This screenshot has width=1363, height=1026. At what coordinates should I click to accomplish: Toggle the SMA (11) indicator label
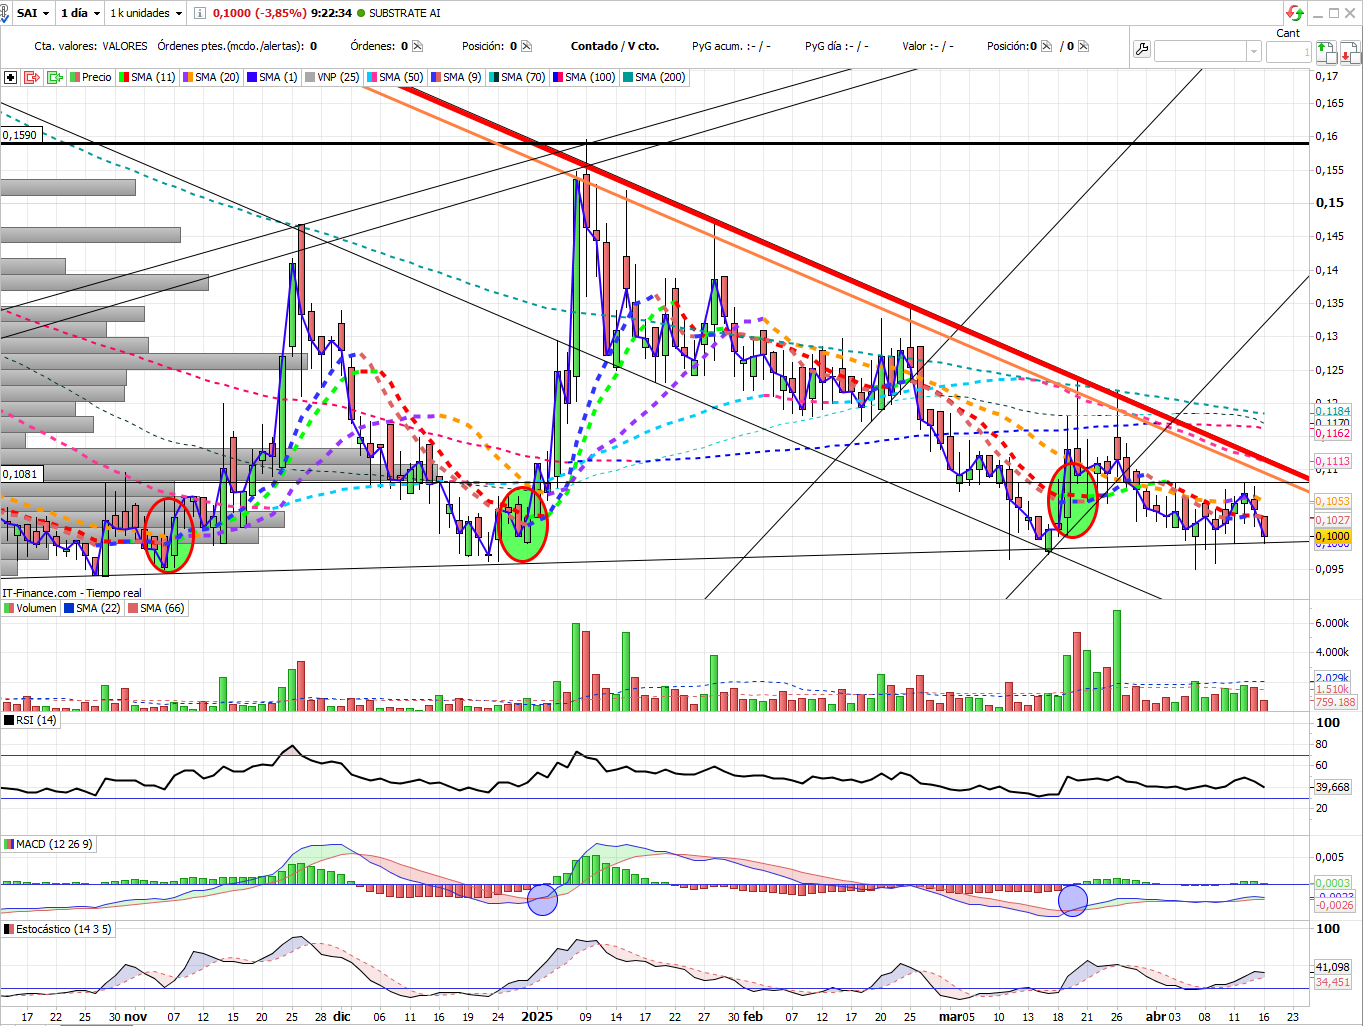point(147,77)
